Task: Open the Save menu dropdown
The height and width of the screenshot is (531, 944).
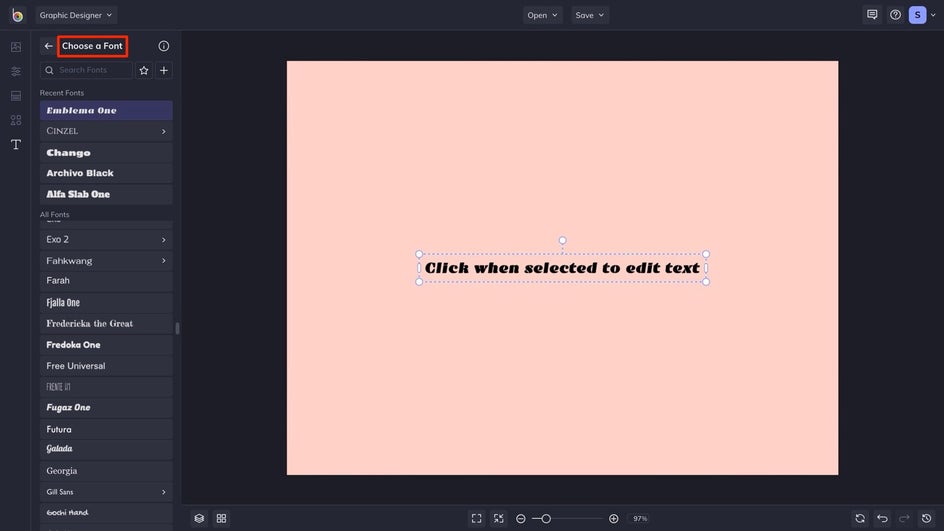Action: tap(589, 15)
